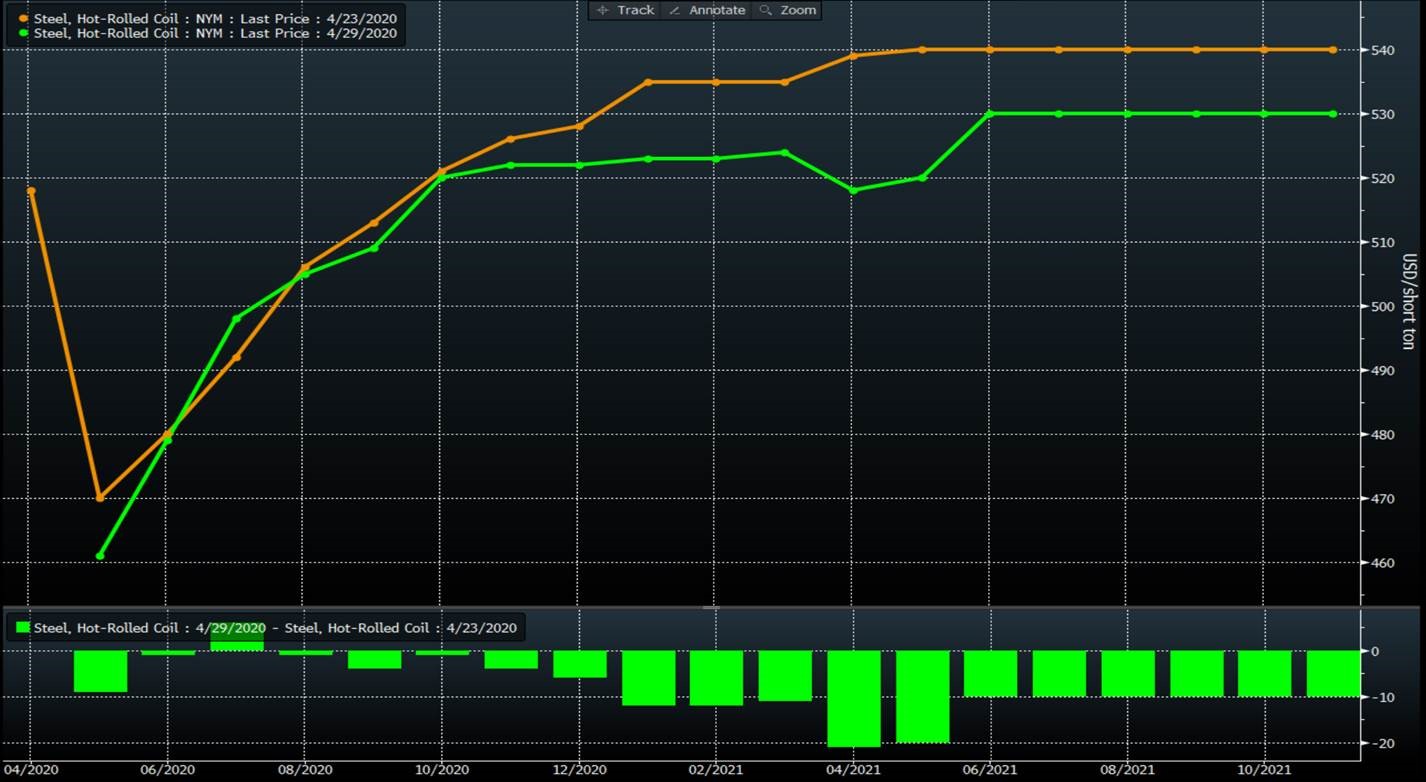Click the 06/2021 date axis label
This screenshot has width=1426, height=782.
[990, 769]
